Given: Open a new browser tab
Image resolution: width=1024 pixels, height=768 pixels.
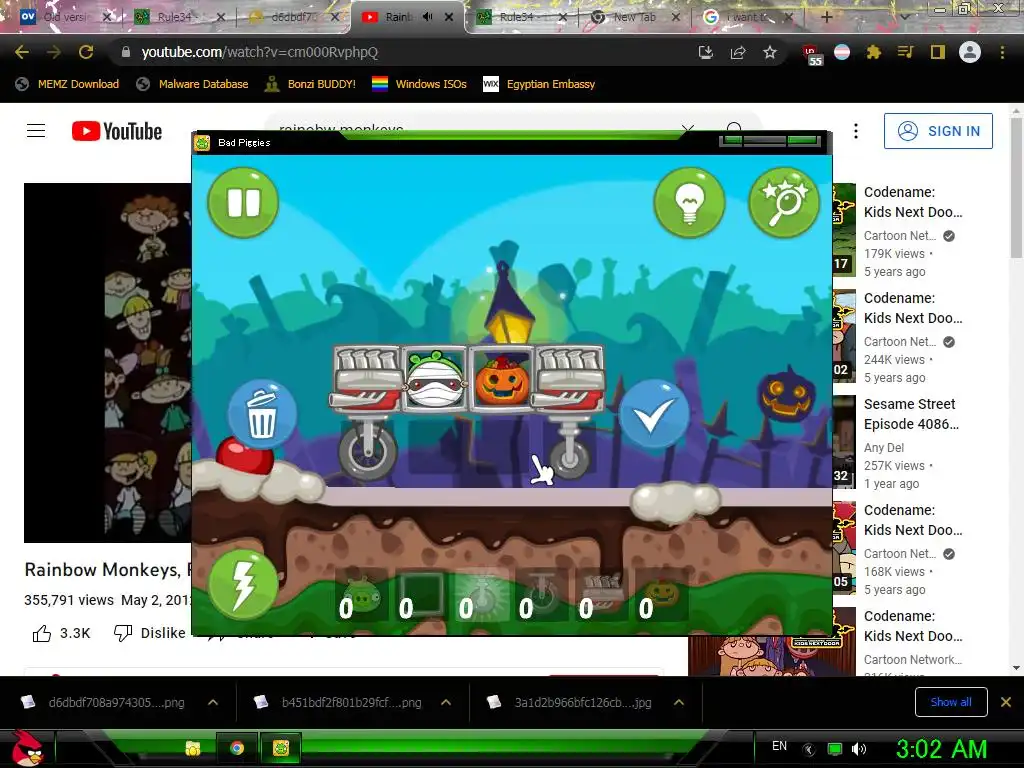Looking at the screenshot, I should [826, 17].
